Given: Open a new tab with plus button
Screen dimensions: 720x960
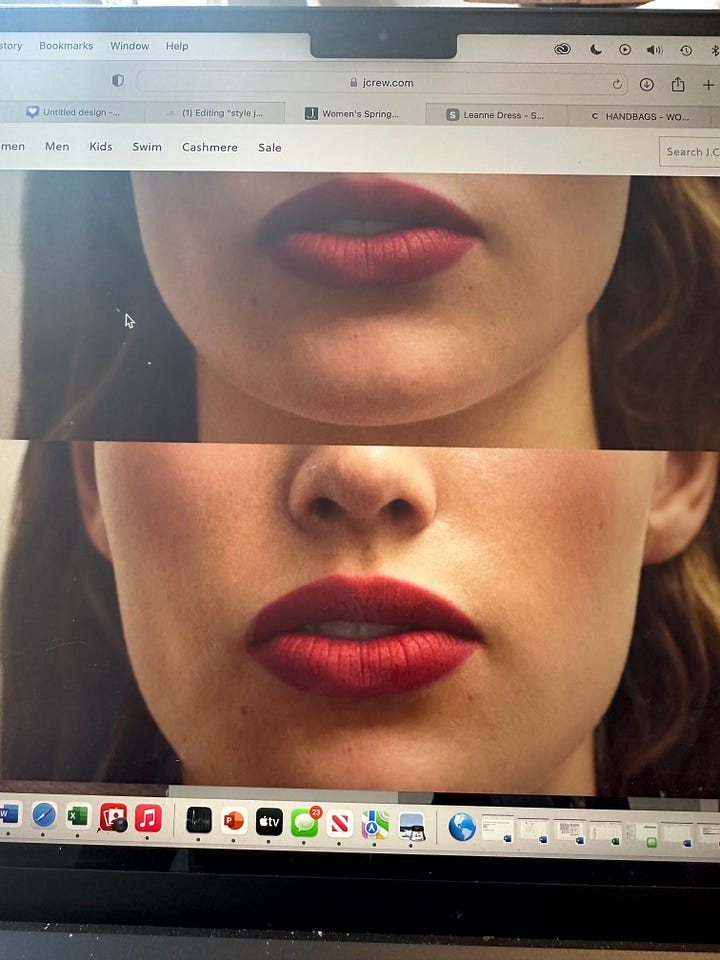Looking at the screenshot, I should tap(708, 85).
